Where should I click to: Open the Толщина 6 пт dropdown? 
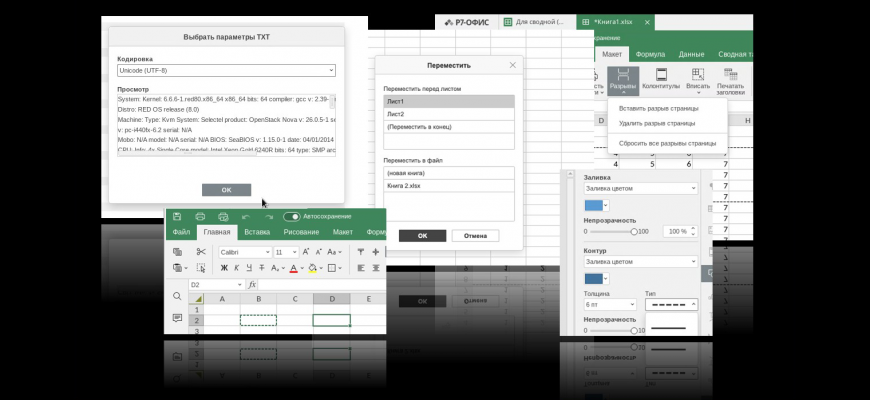(x=610, y=305)
